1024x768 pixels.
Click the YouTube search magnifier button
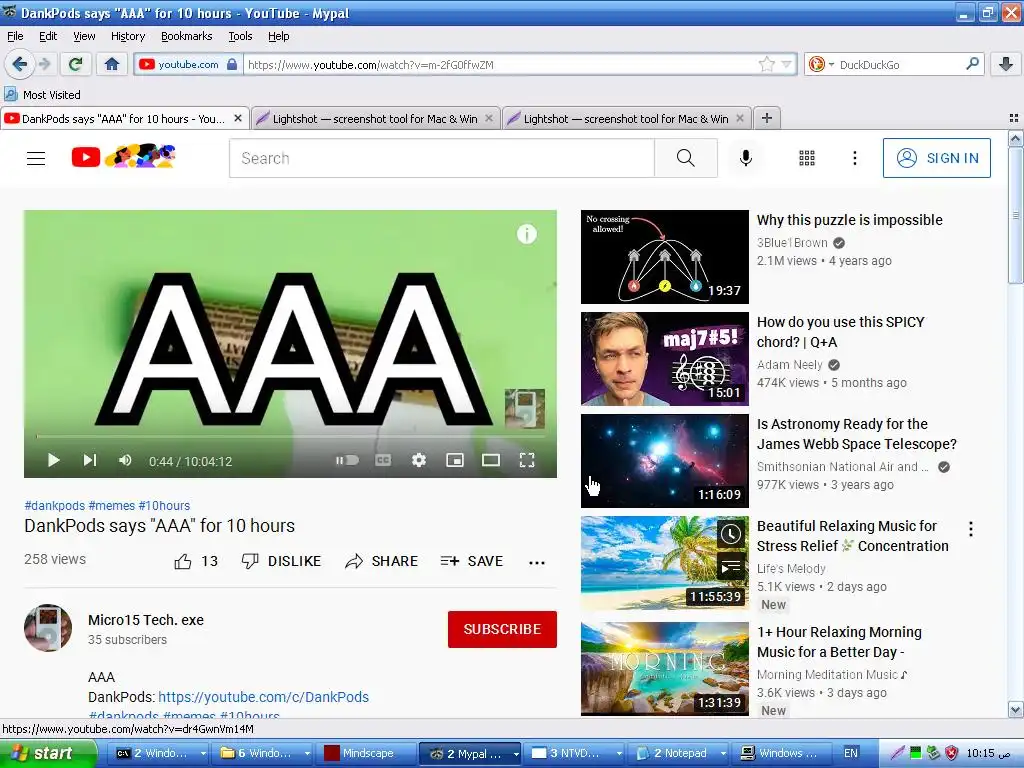click(686, 158)
